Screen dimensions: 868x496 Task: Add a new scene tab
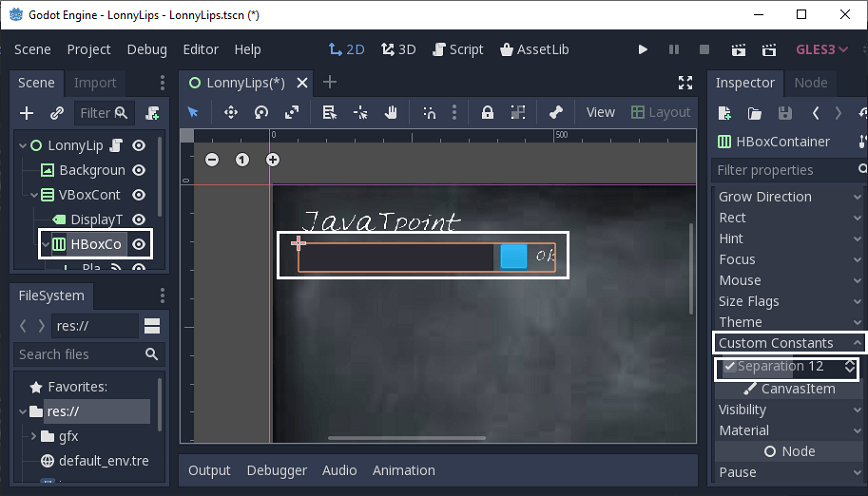pos(330,82)
